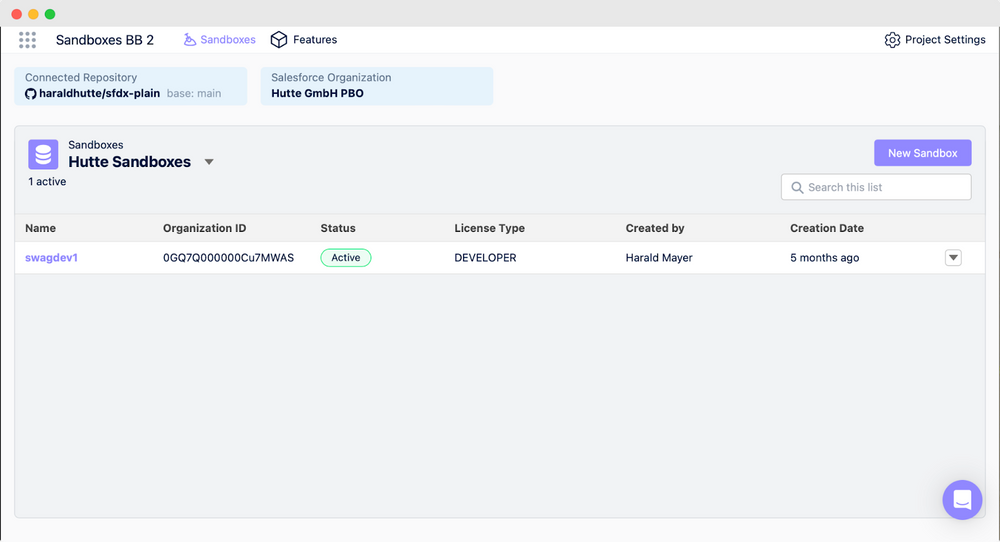Click the base: main branch label
Viewport: 1000px width, 542px height.
(x=194, y=93)
